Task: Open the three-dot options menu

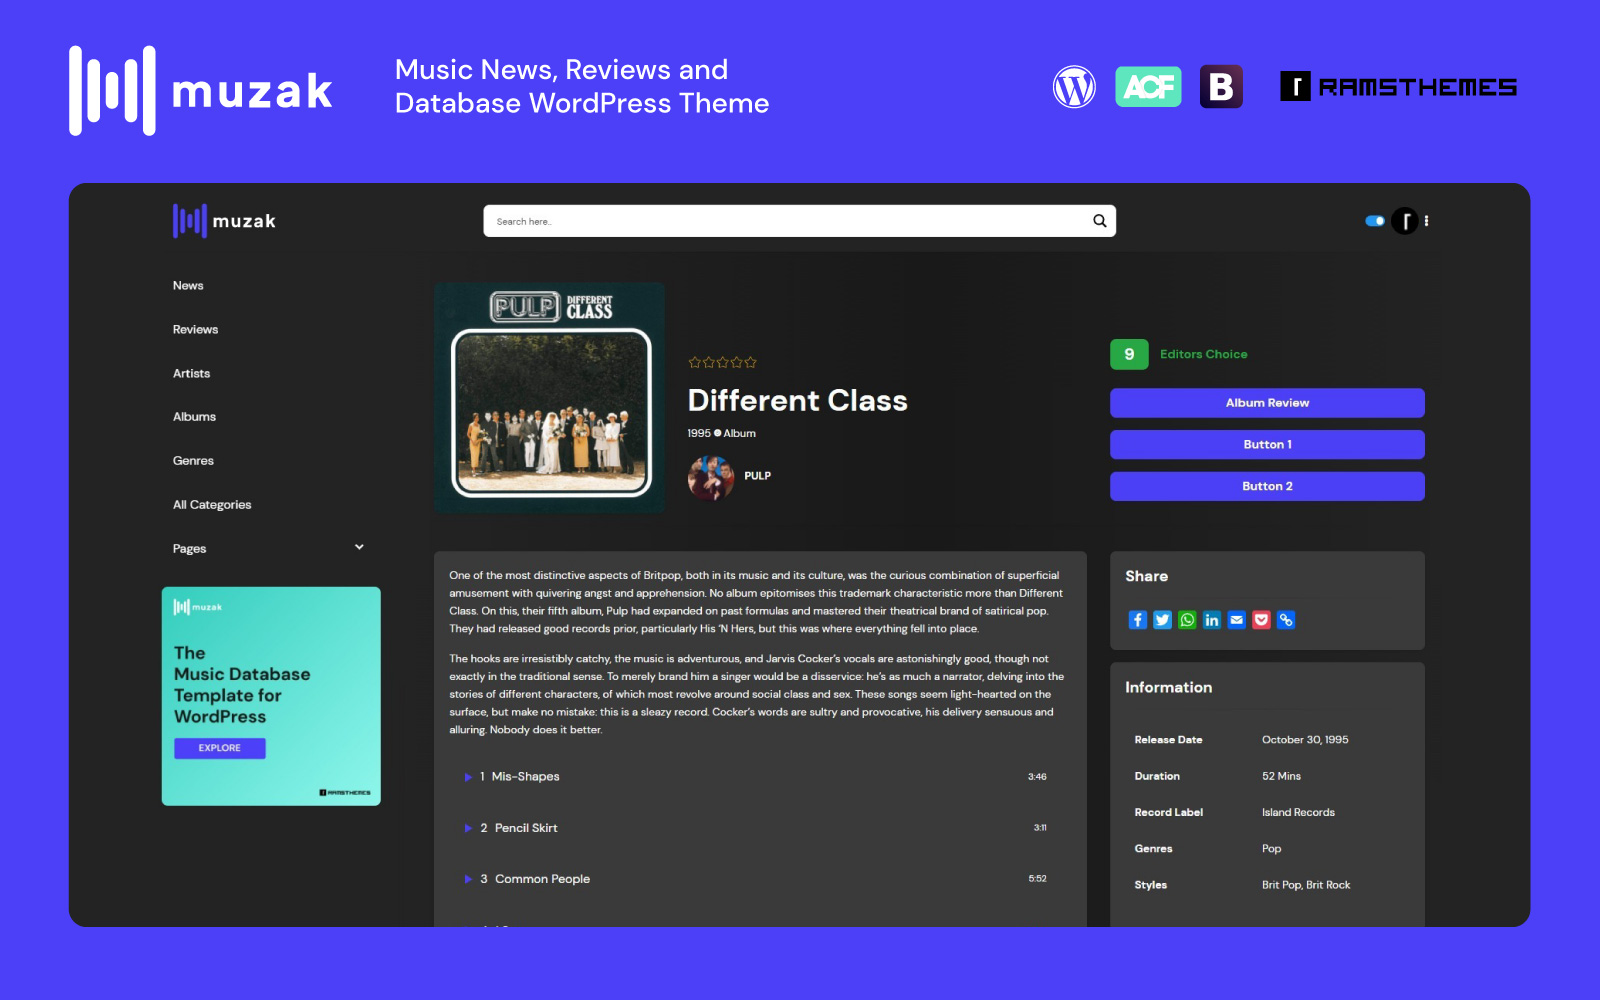Action: (x=1426, y=221)
